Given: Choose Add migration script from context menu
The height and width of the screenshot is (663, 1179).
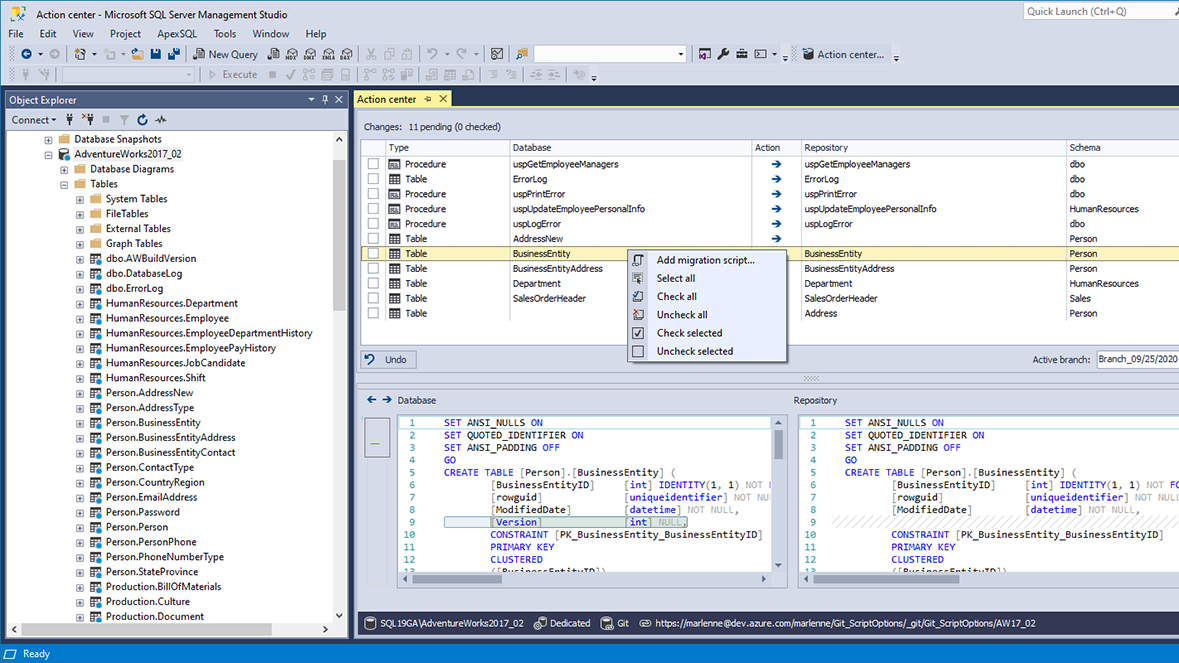Looking at the screenshot, I should (705, 260).
